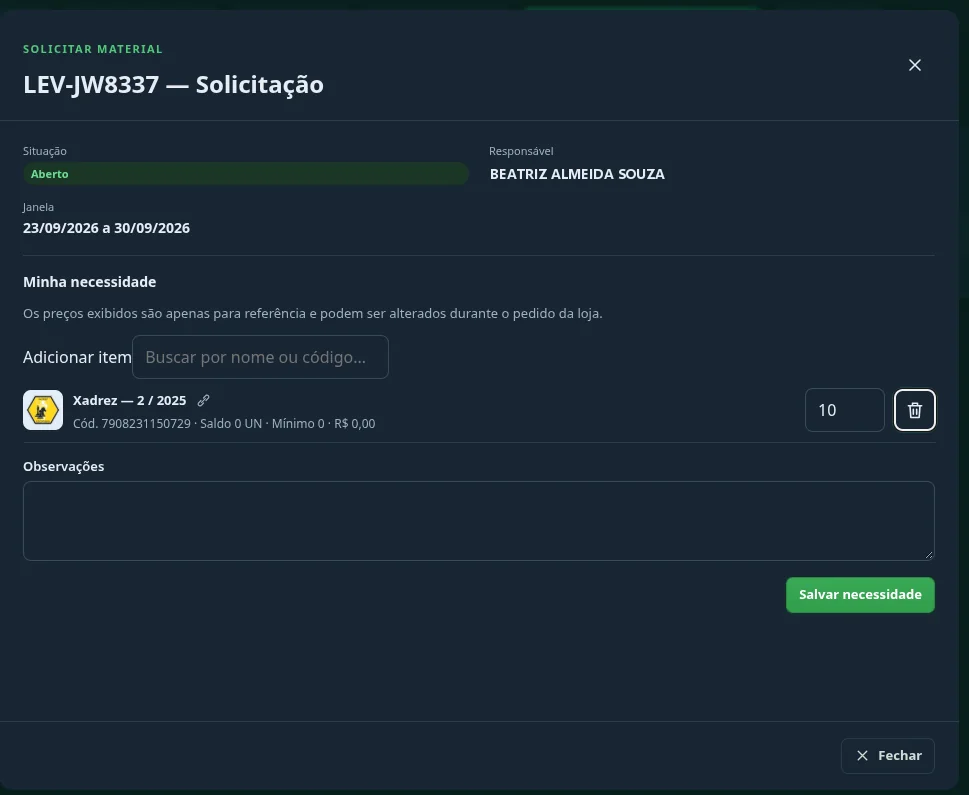Close the dialog with the top X icon
Screen dimensions: 969x795
915,65
